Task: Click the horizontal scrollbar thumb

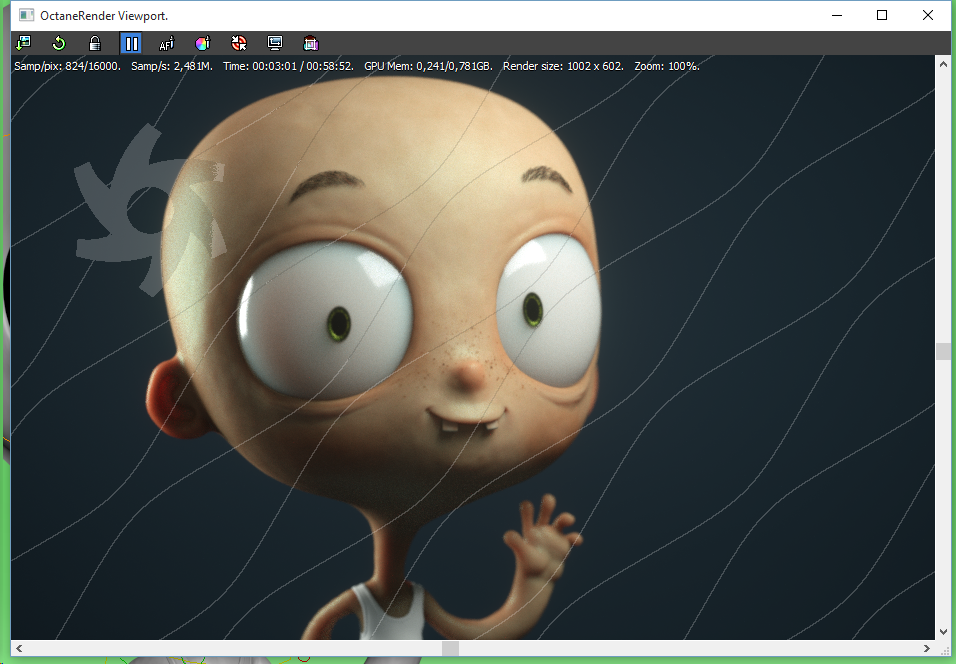Action: (x=450, y=648)
